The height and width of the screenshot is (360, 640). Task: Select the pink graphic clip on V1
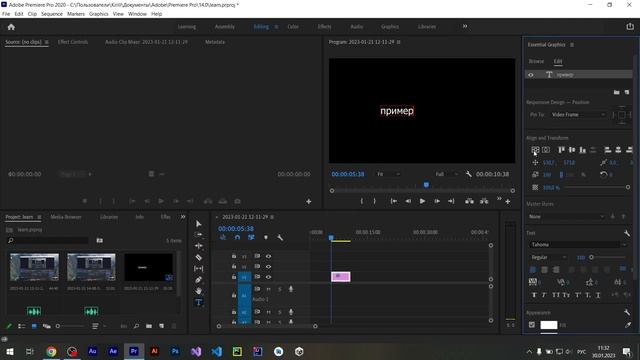(x=340, y=277)
